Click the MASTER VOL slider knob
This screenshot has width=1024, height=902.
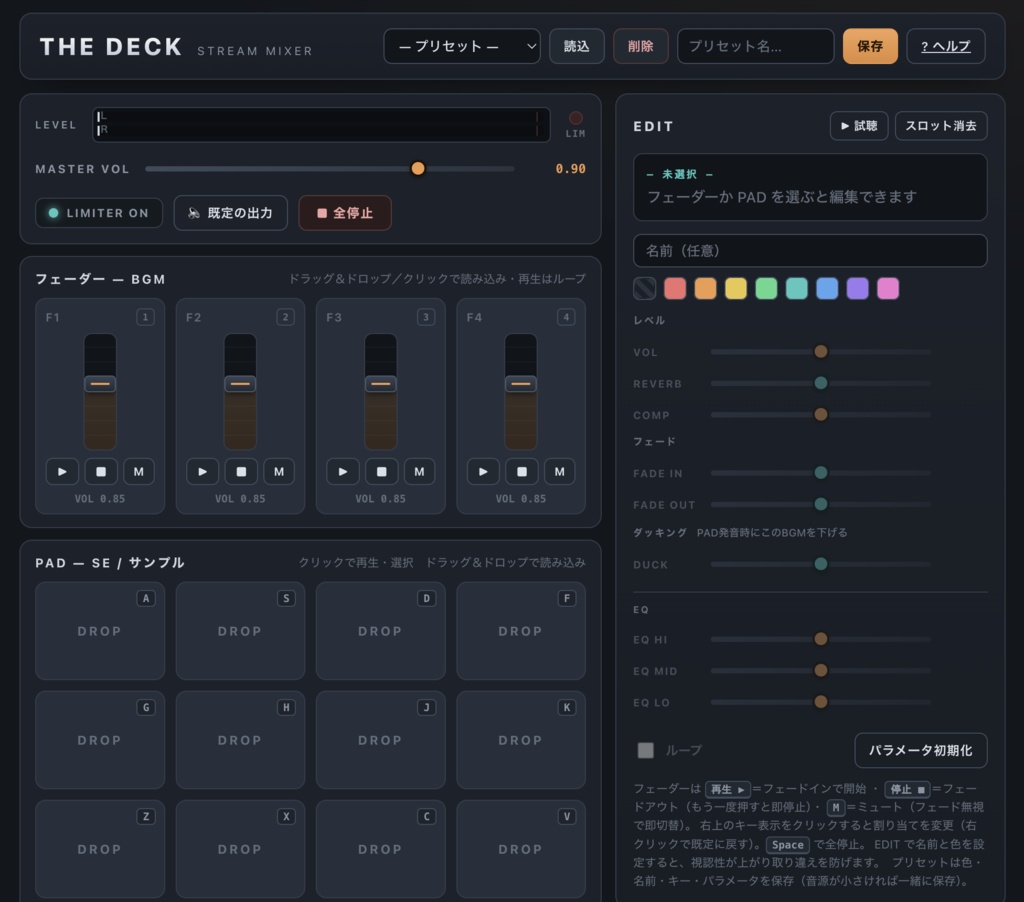click(418, 169)
